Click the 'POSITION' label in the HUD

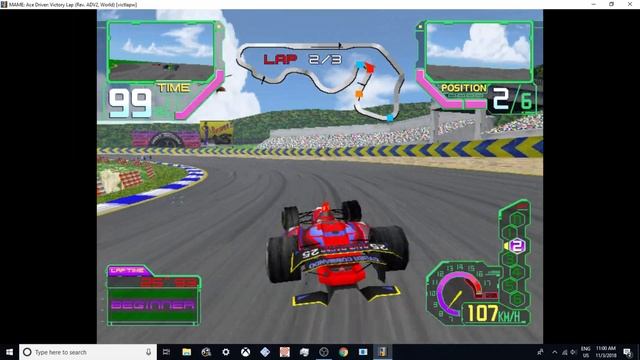(x=464, y=88)
